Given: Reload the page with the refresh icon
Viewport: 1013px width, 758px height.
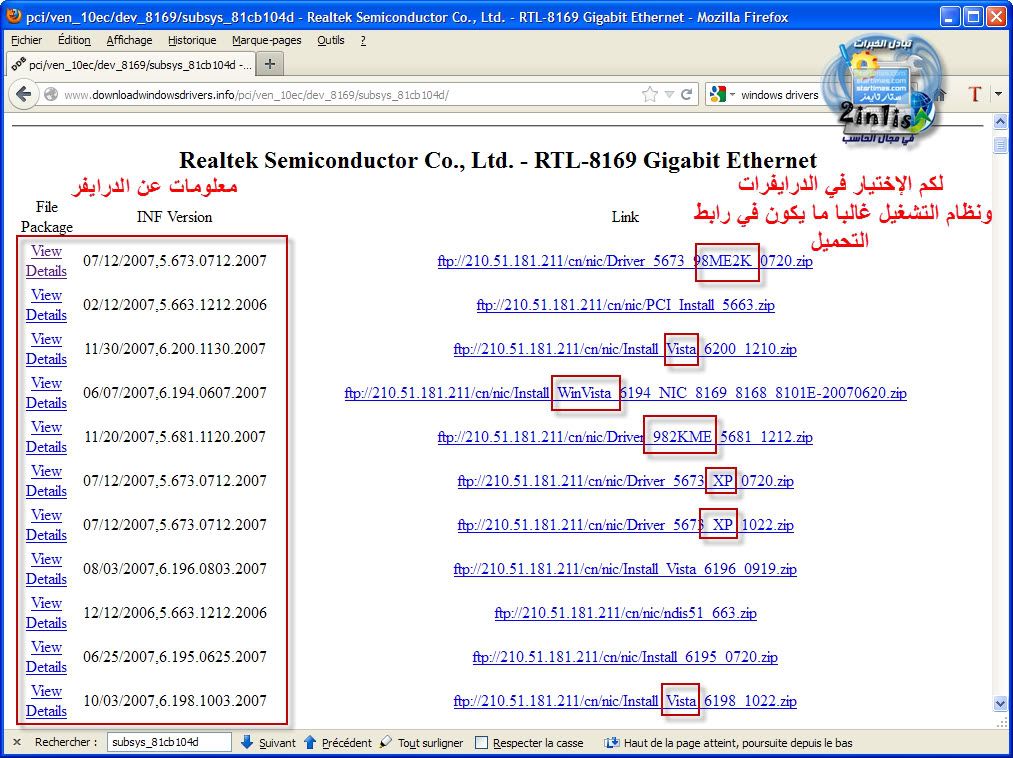Looking at the screenshot, I should 686,94.
